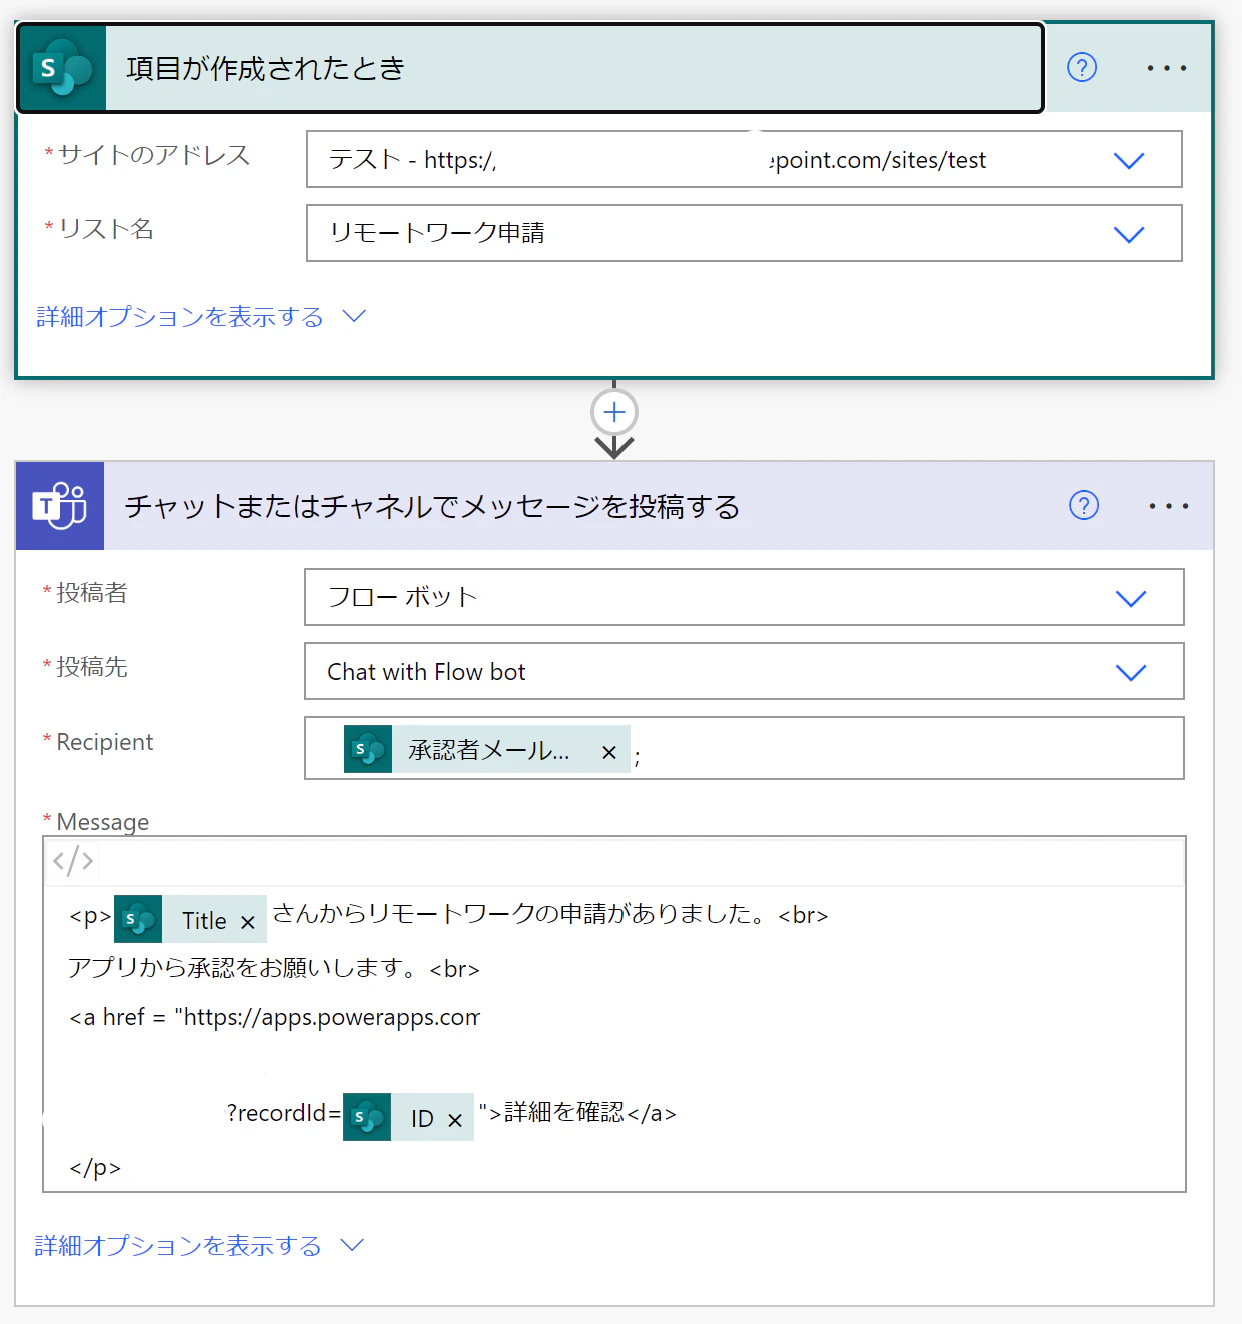1242x1324 pixels.
Task: Expand 詳細オプションを表示する in the Teams step
Action: click(x=199, y=1246)
